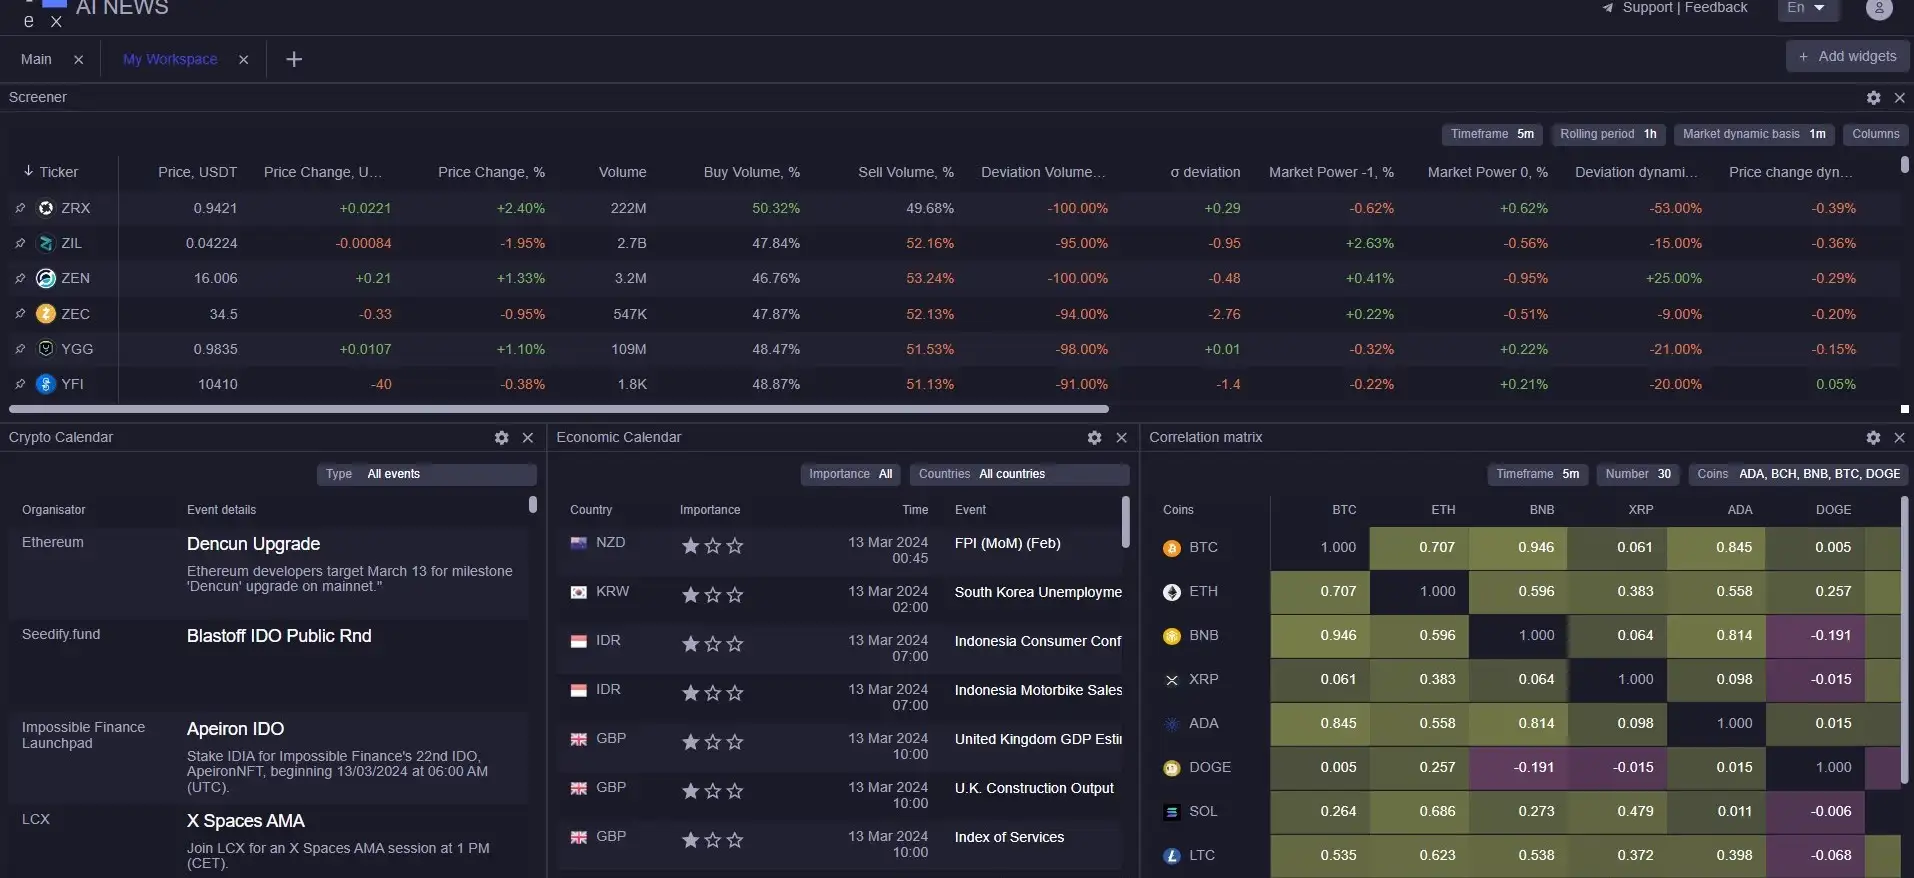This screenshot has height=878, width=1914.
Task: Open Crypto Calendar settings gear
Action: tap(501, 438)
